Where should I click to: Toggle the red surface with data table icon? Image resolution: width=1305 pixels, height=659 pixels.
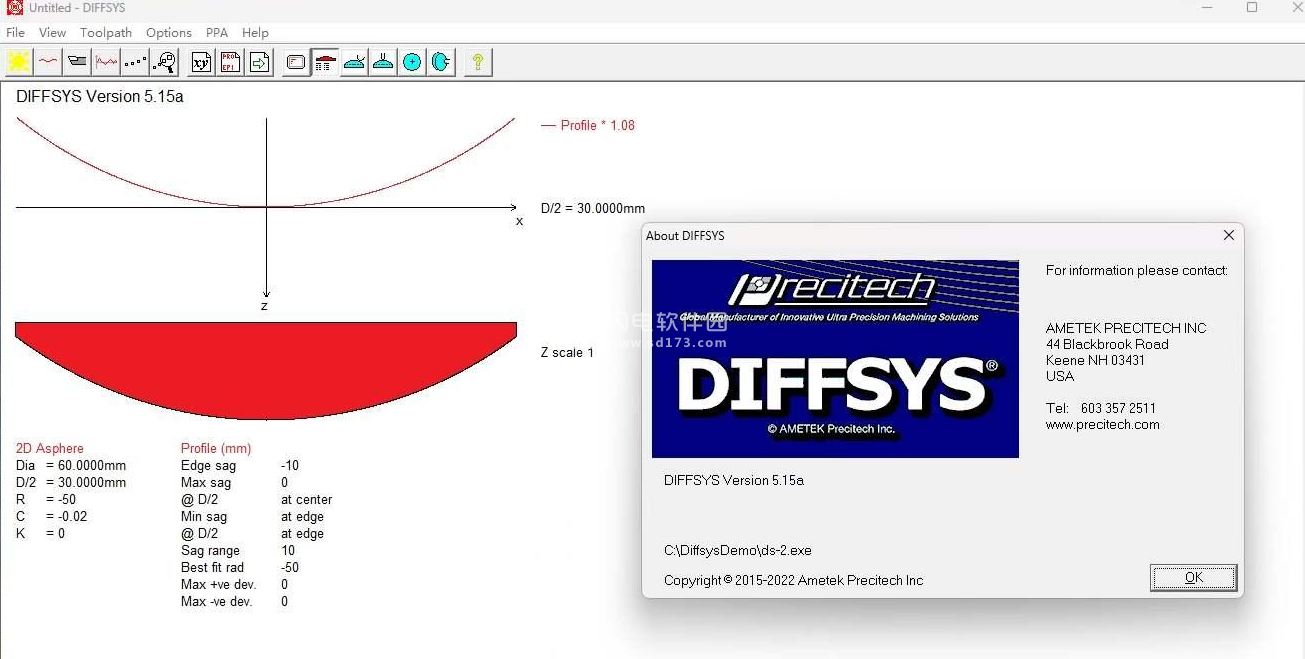[x=325, y=62]
